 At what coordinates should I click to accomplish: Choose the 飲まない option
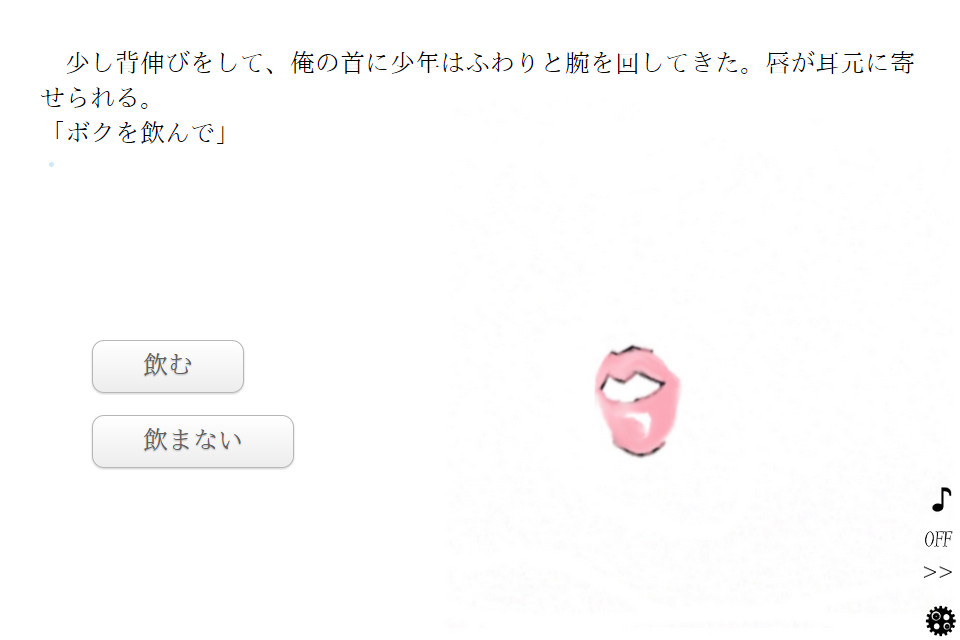193,441
